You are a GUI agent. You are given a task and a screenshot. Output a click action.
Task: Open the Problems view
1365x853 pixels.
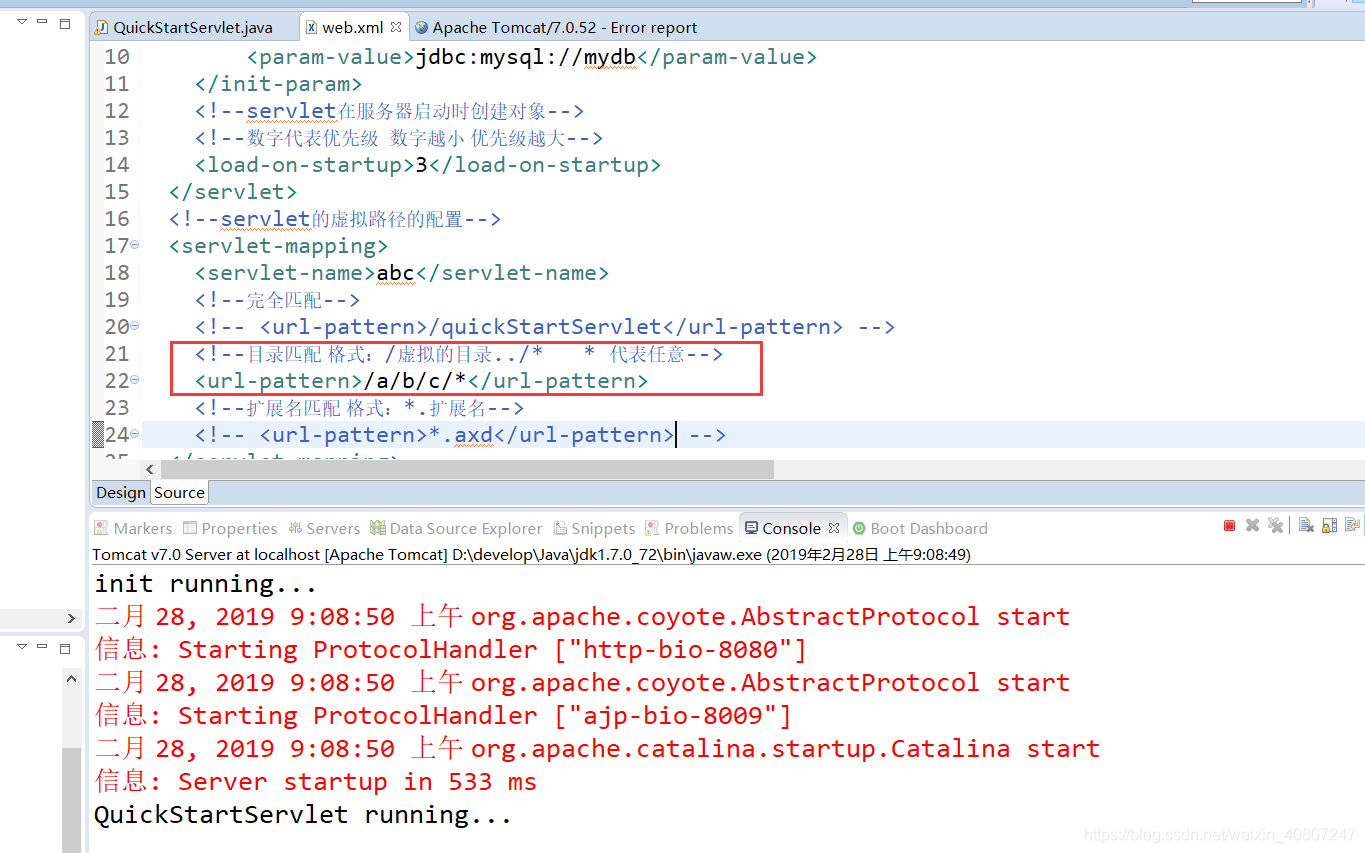(x=689, y=528)
